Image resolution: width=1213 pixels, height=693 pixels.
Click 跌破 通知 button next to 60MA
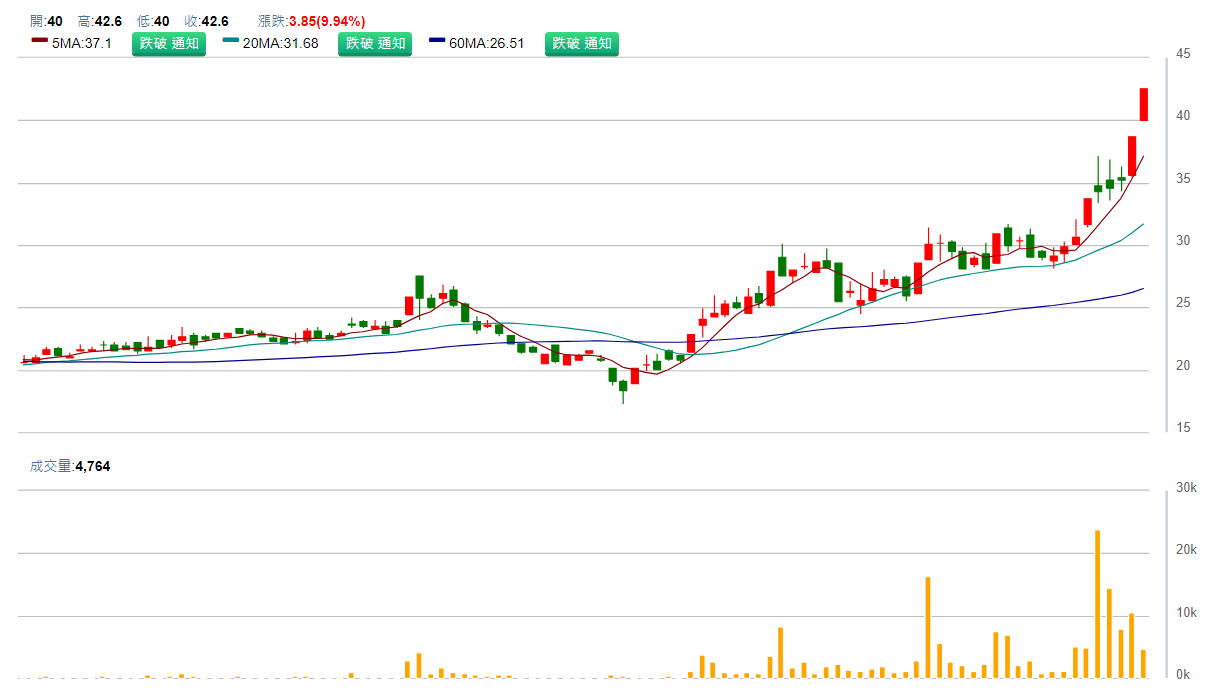pyautogui.click(x=582, y=44)
